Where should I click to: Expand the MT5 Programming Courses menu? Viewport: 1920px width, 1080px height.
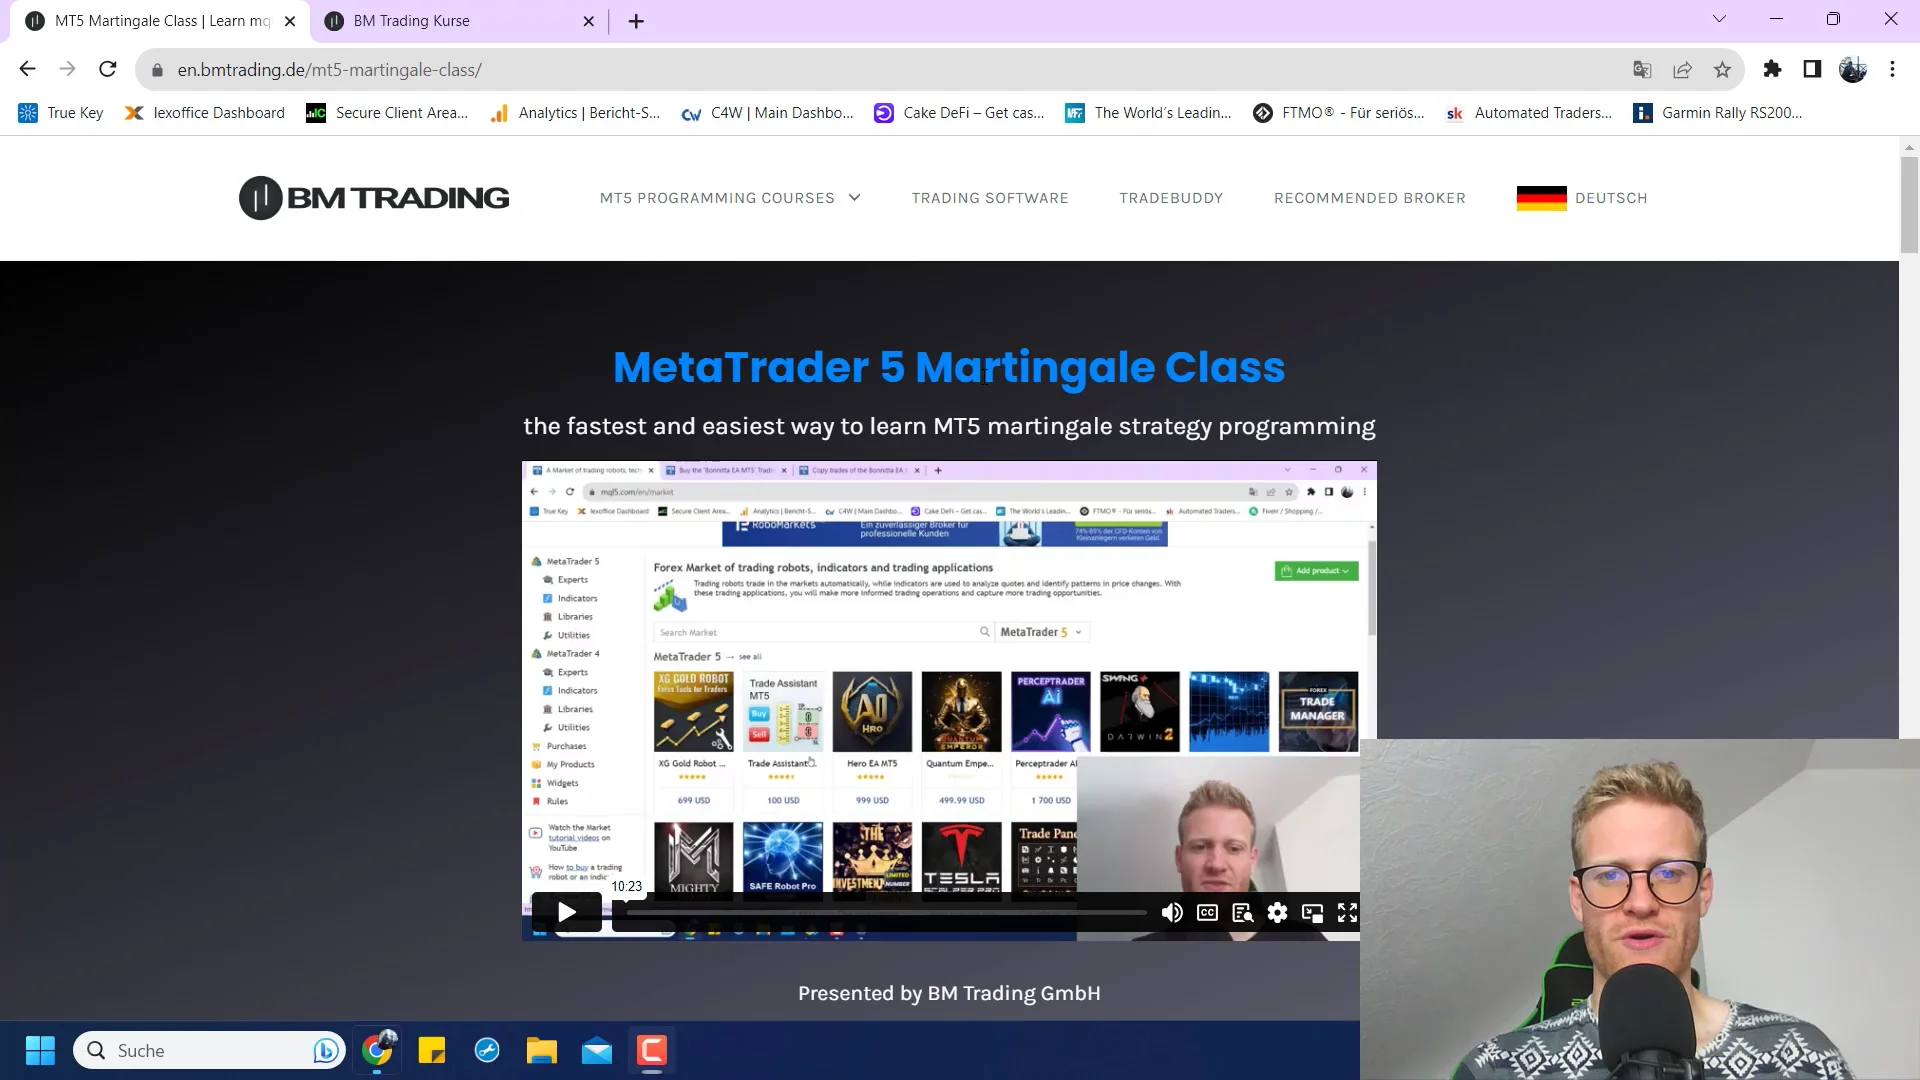729,198
